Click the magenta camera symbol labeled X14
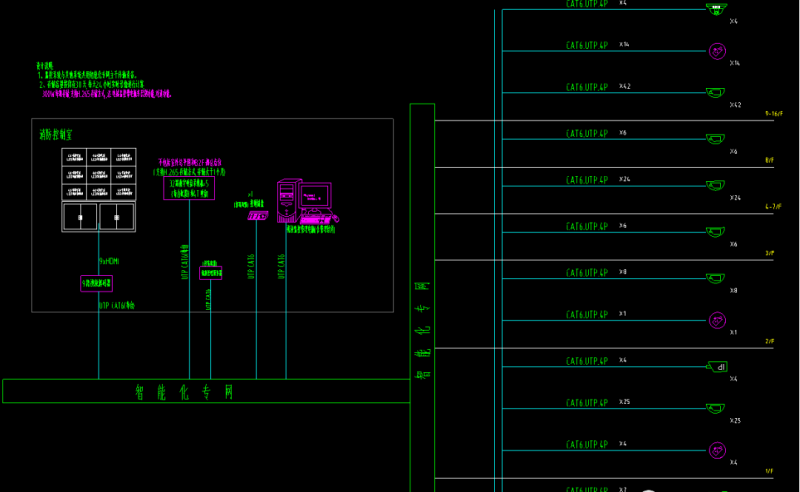800x492 pixels. [716, 50]
